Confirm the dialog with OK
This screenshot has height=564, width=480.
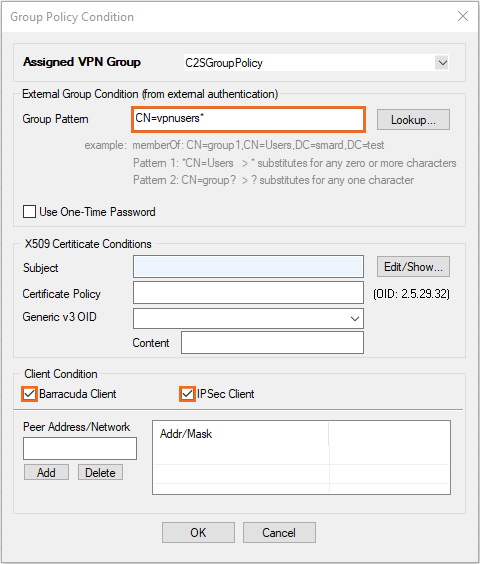(x=198, y=532)
